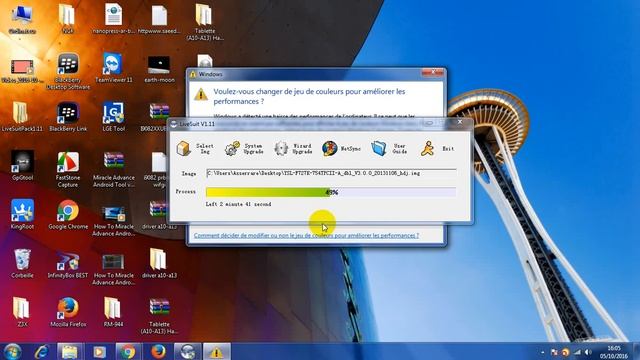Click the Image file path field
This screenshot has height=360, width=640.
point(331,173)
